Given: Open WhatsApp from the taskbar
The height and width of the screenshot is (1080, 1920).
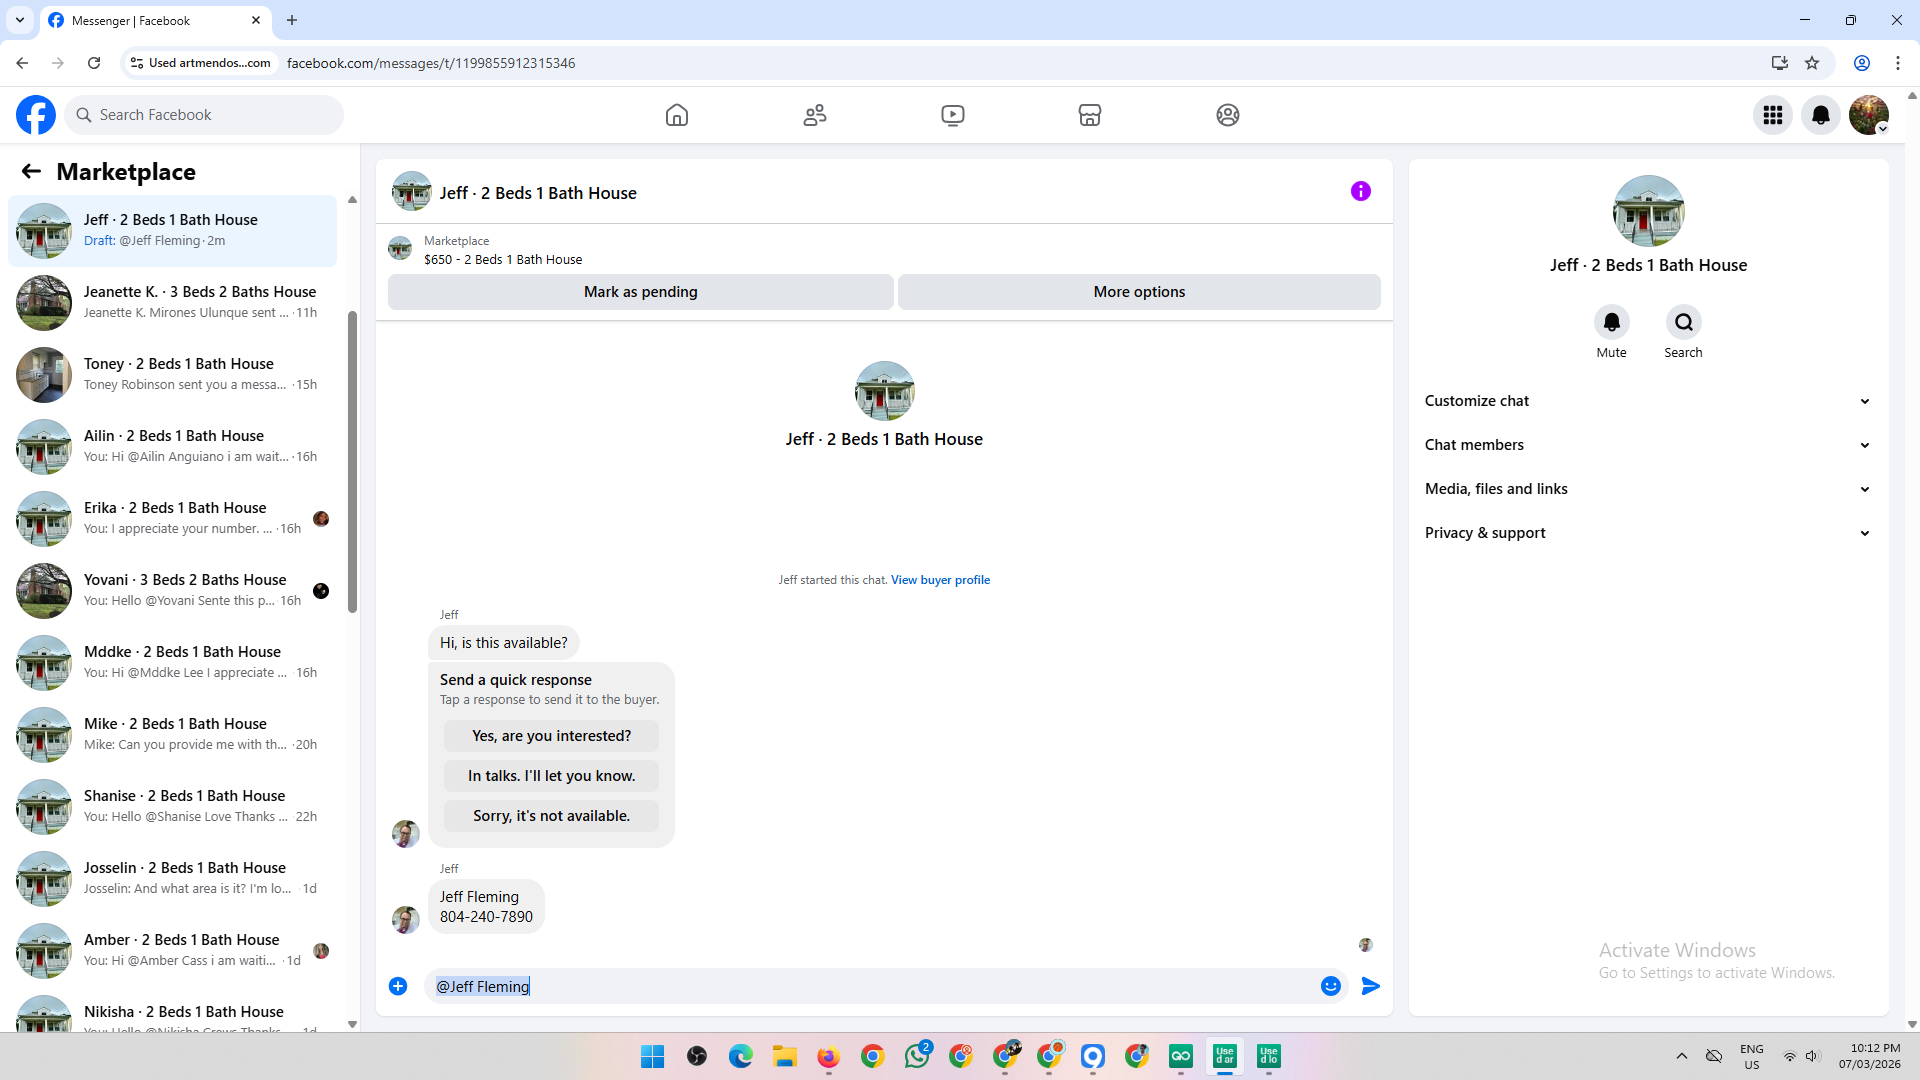Looking at the screenshot, I should [x=917, y=1056].
